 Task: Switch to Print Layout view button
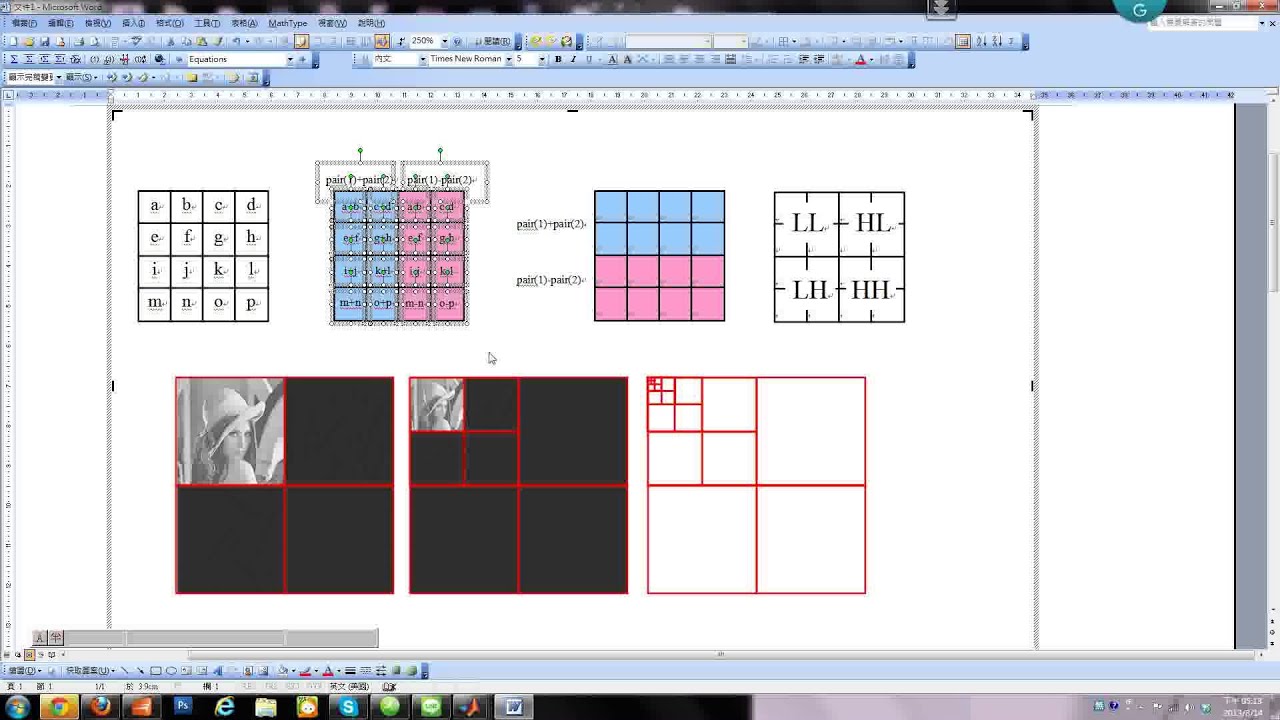tap(31, 655)
